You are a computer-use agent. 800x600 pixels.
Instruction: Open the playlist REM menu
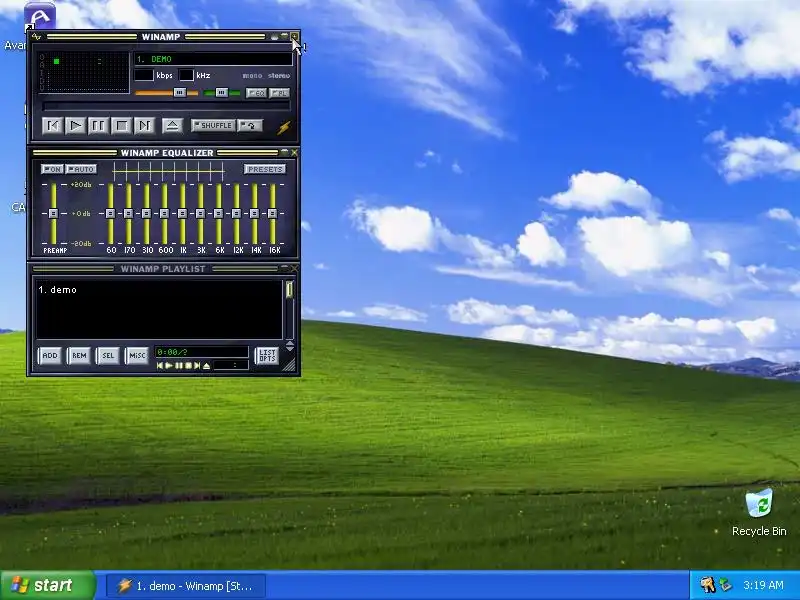(x=79, y=356)
